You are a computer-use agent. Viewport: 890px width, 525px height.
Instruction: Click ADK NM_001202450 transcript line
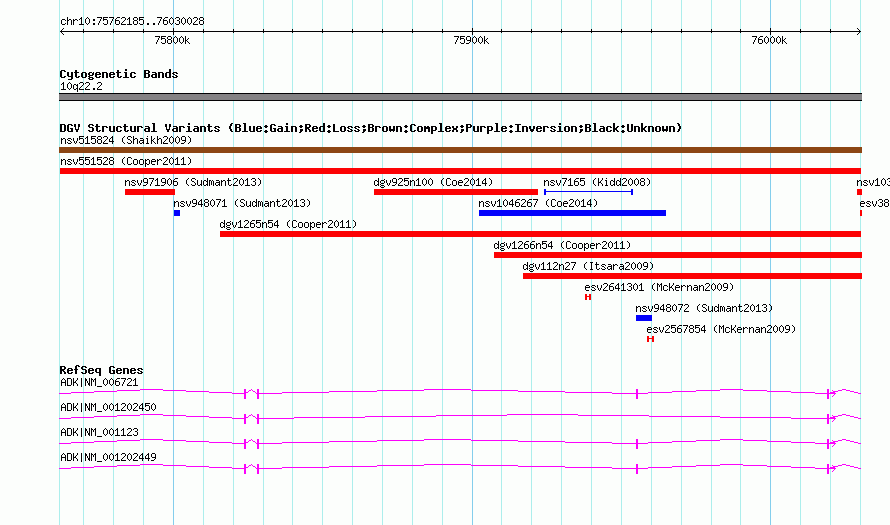tap(460, 418)
